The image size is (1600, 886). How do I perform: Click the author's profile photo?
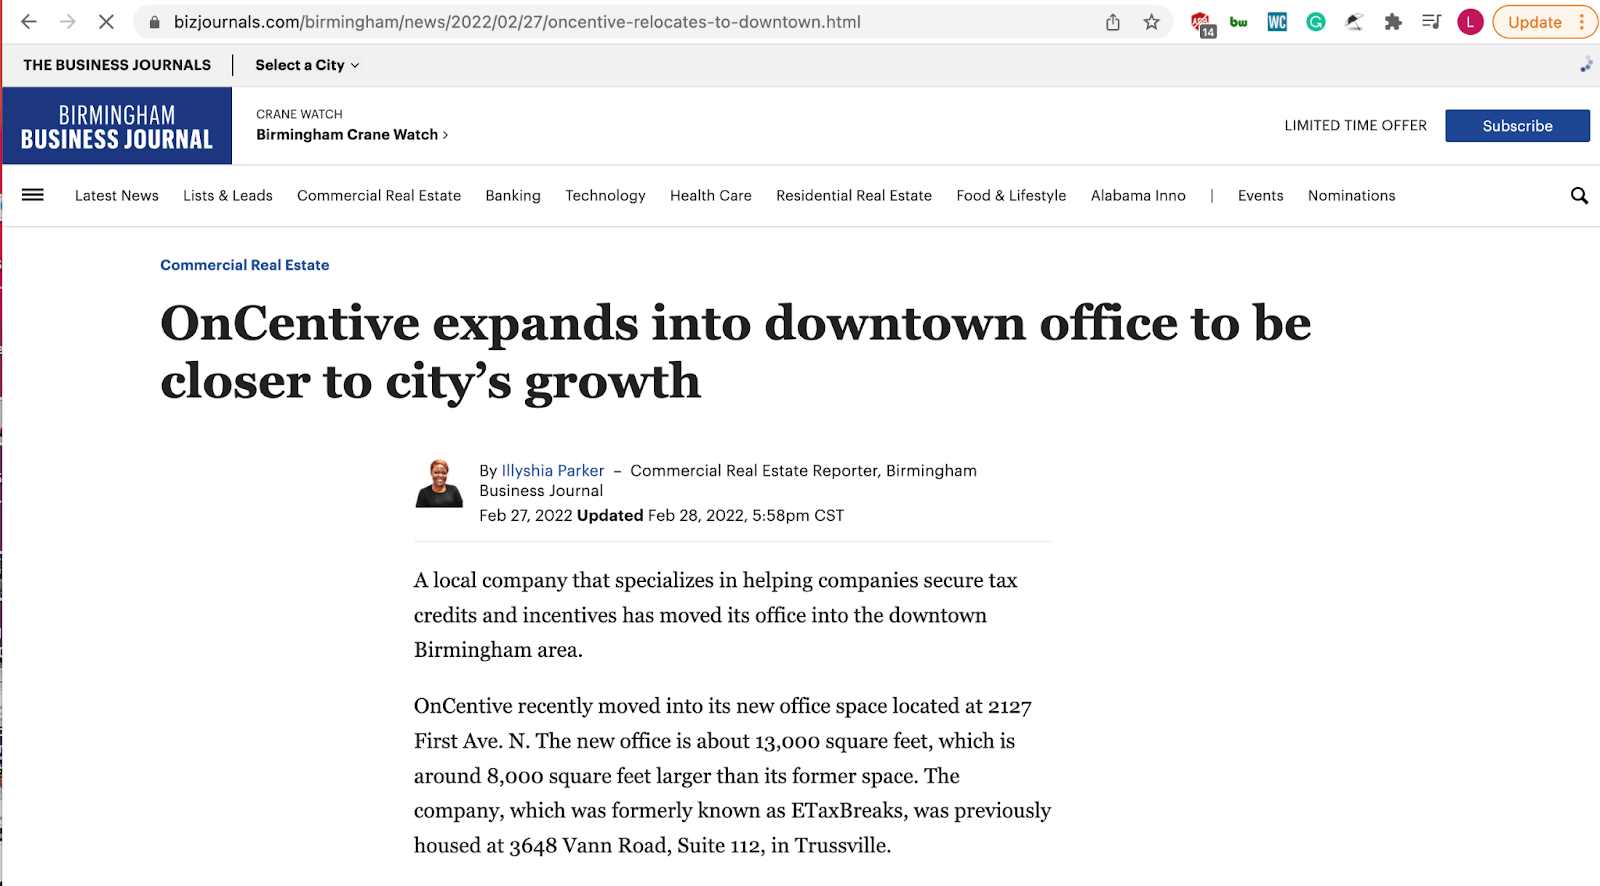[x=439, y=484]
